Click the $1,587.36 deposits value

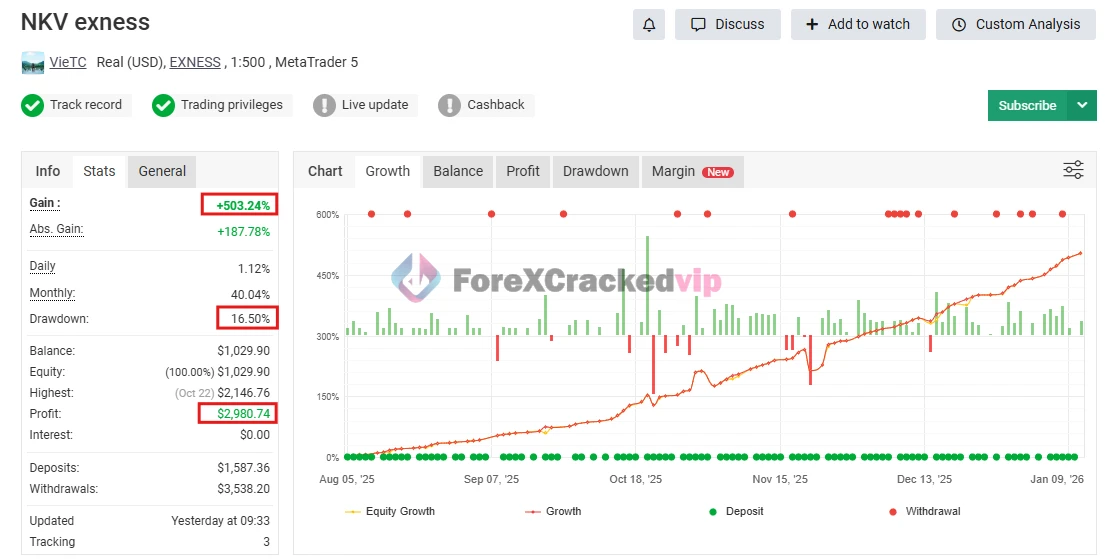(x=243, y=467)
